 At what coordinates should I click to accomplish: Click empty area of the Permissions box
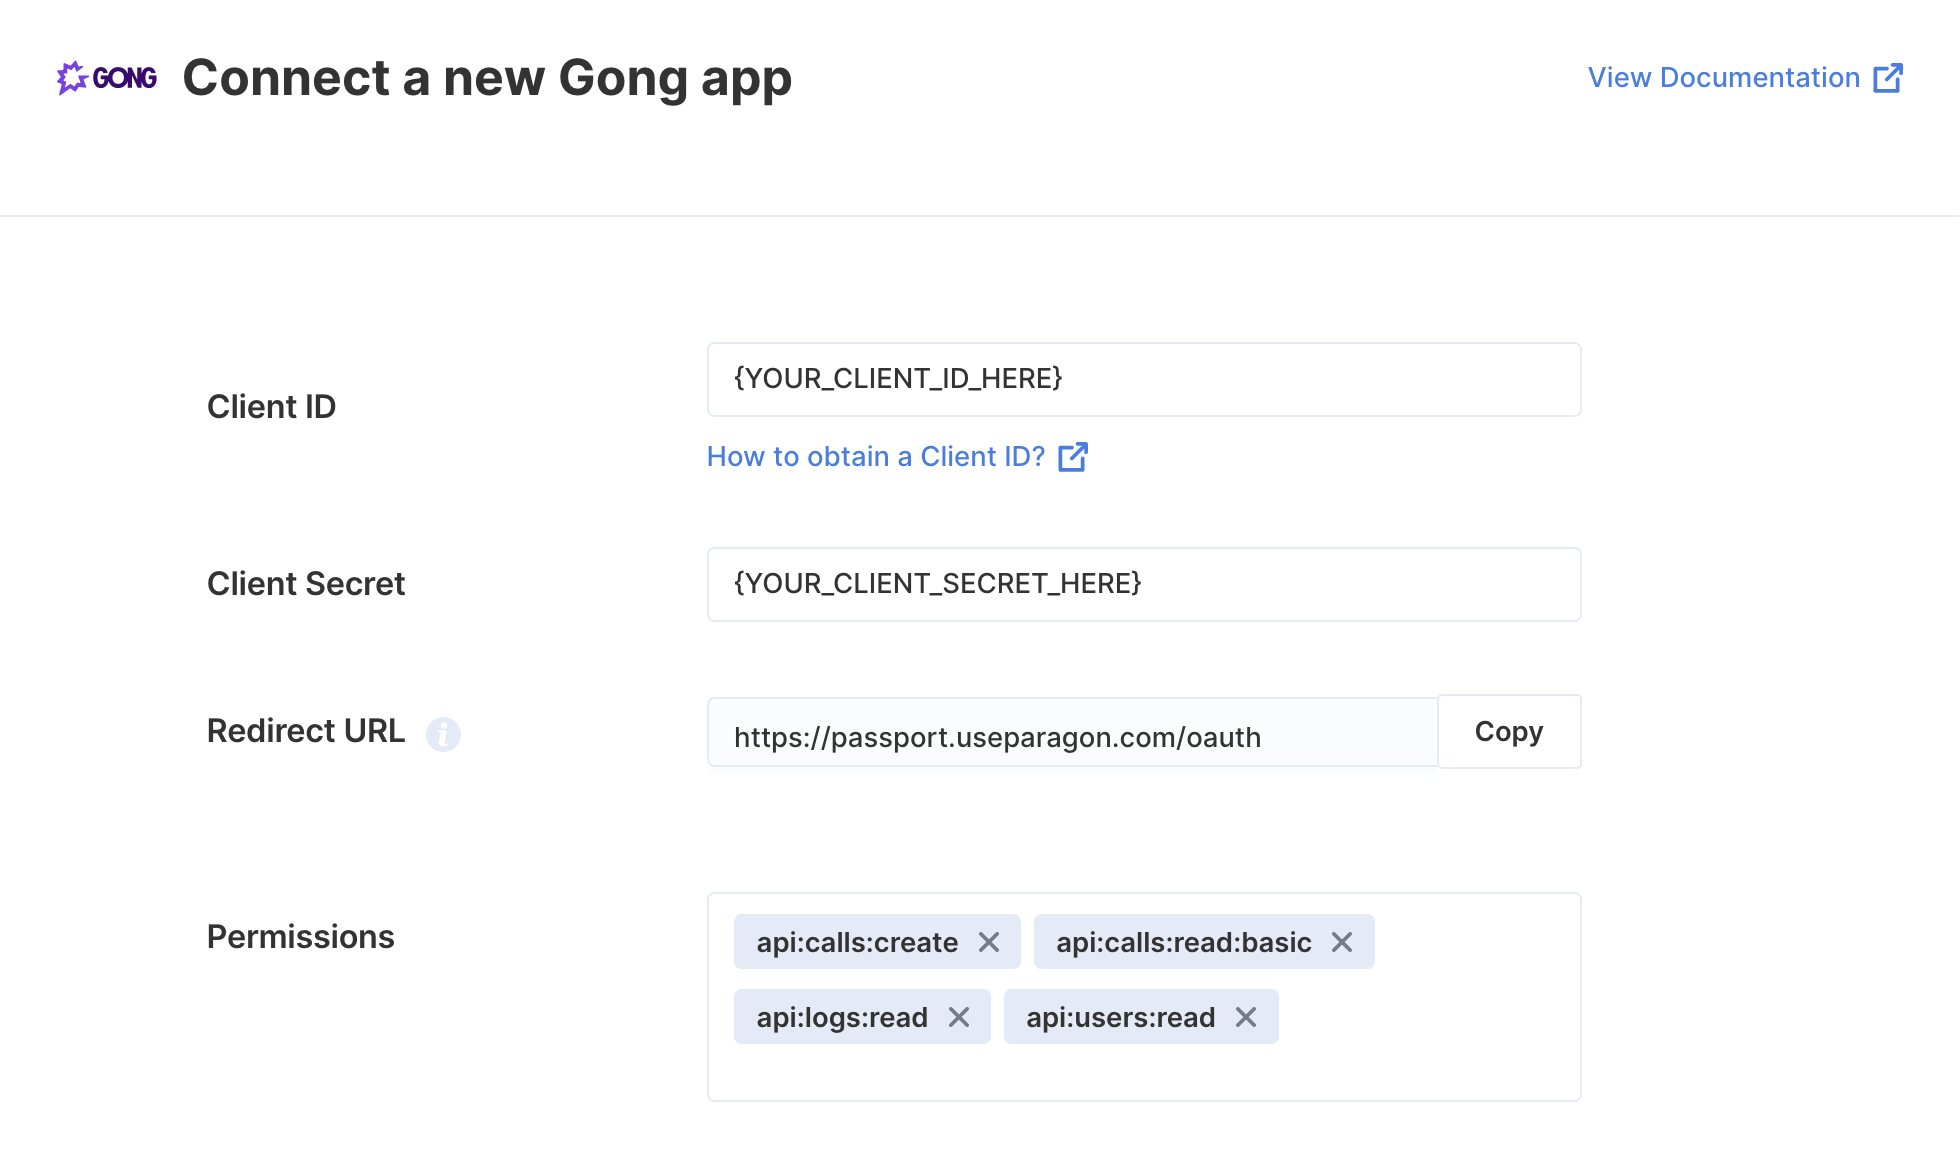coord(1430,1060)
